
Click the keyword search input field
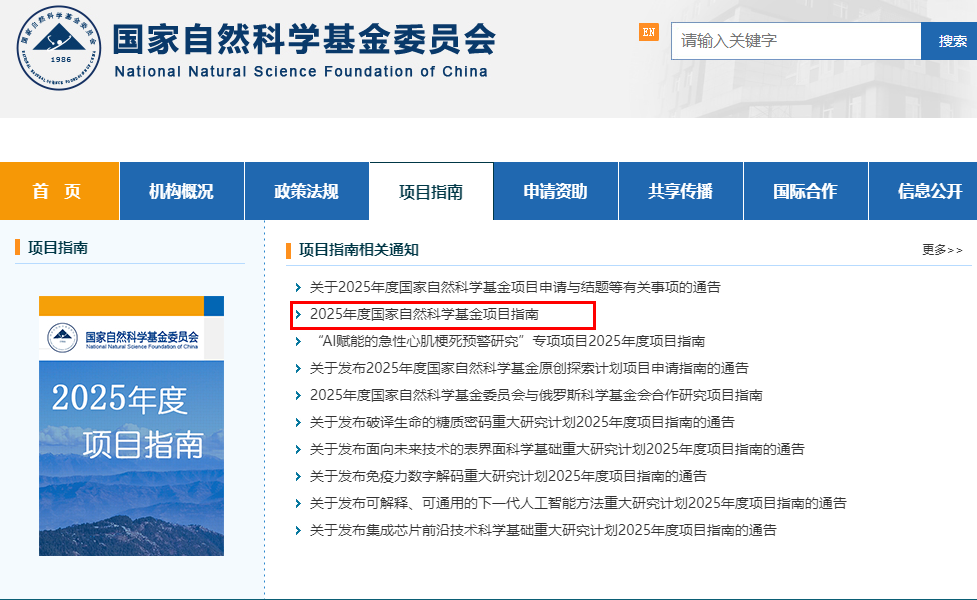pyautogui.click(x=796, y=41)
